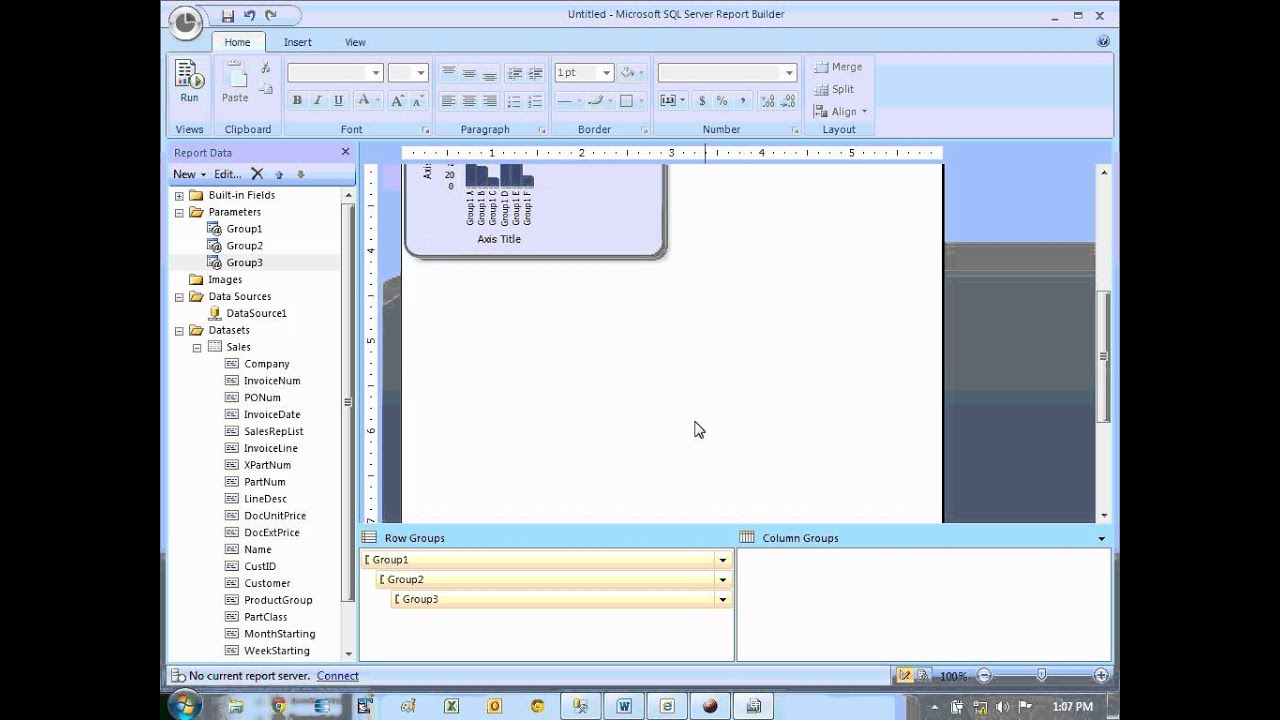Align text to top
The image size is (1280, 720).
[x=448, y=73]
